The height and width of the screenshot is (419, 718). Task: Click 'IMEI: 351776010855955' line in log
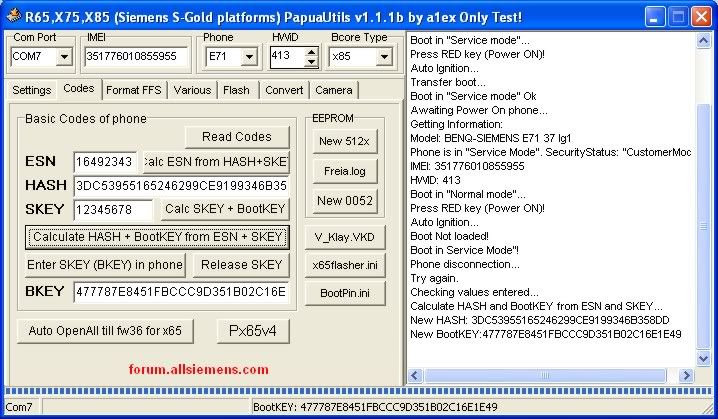coord(467,166)
